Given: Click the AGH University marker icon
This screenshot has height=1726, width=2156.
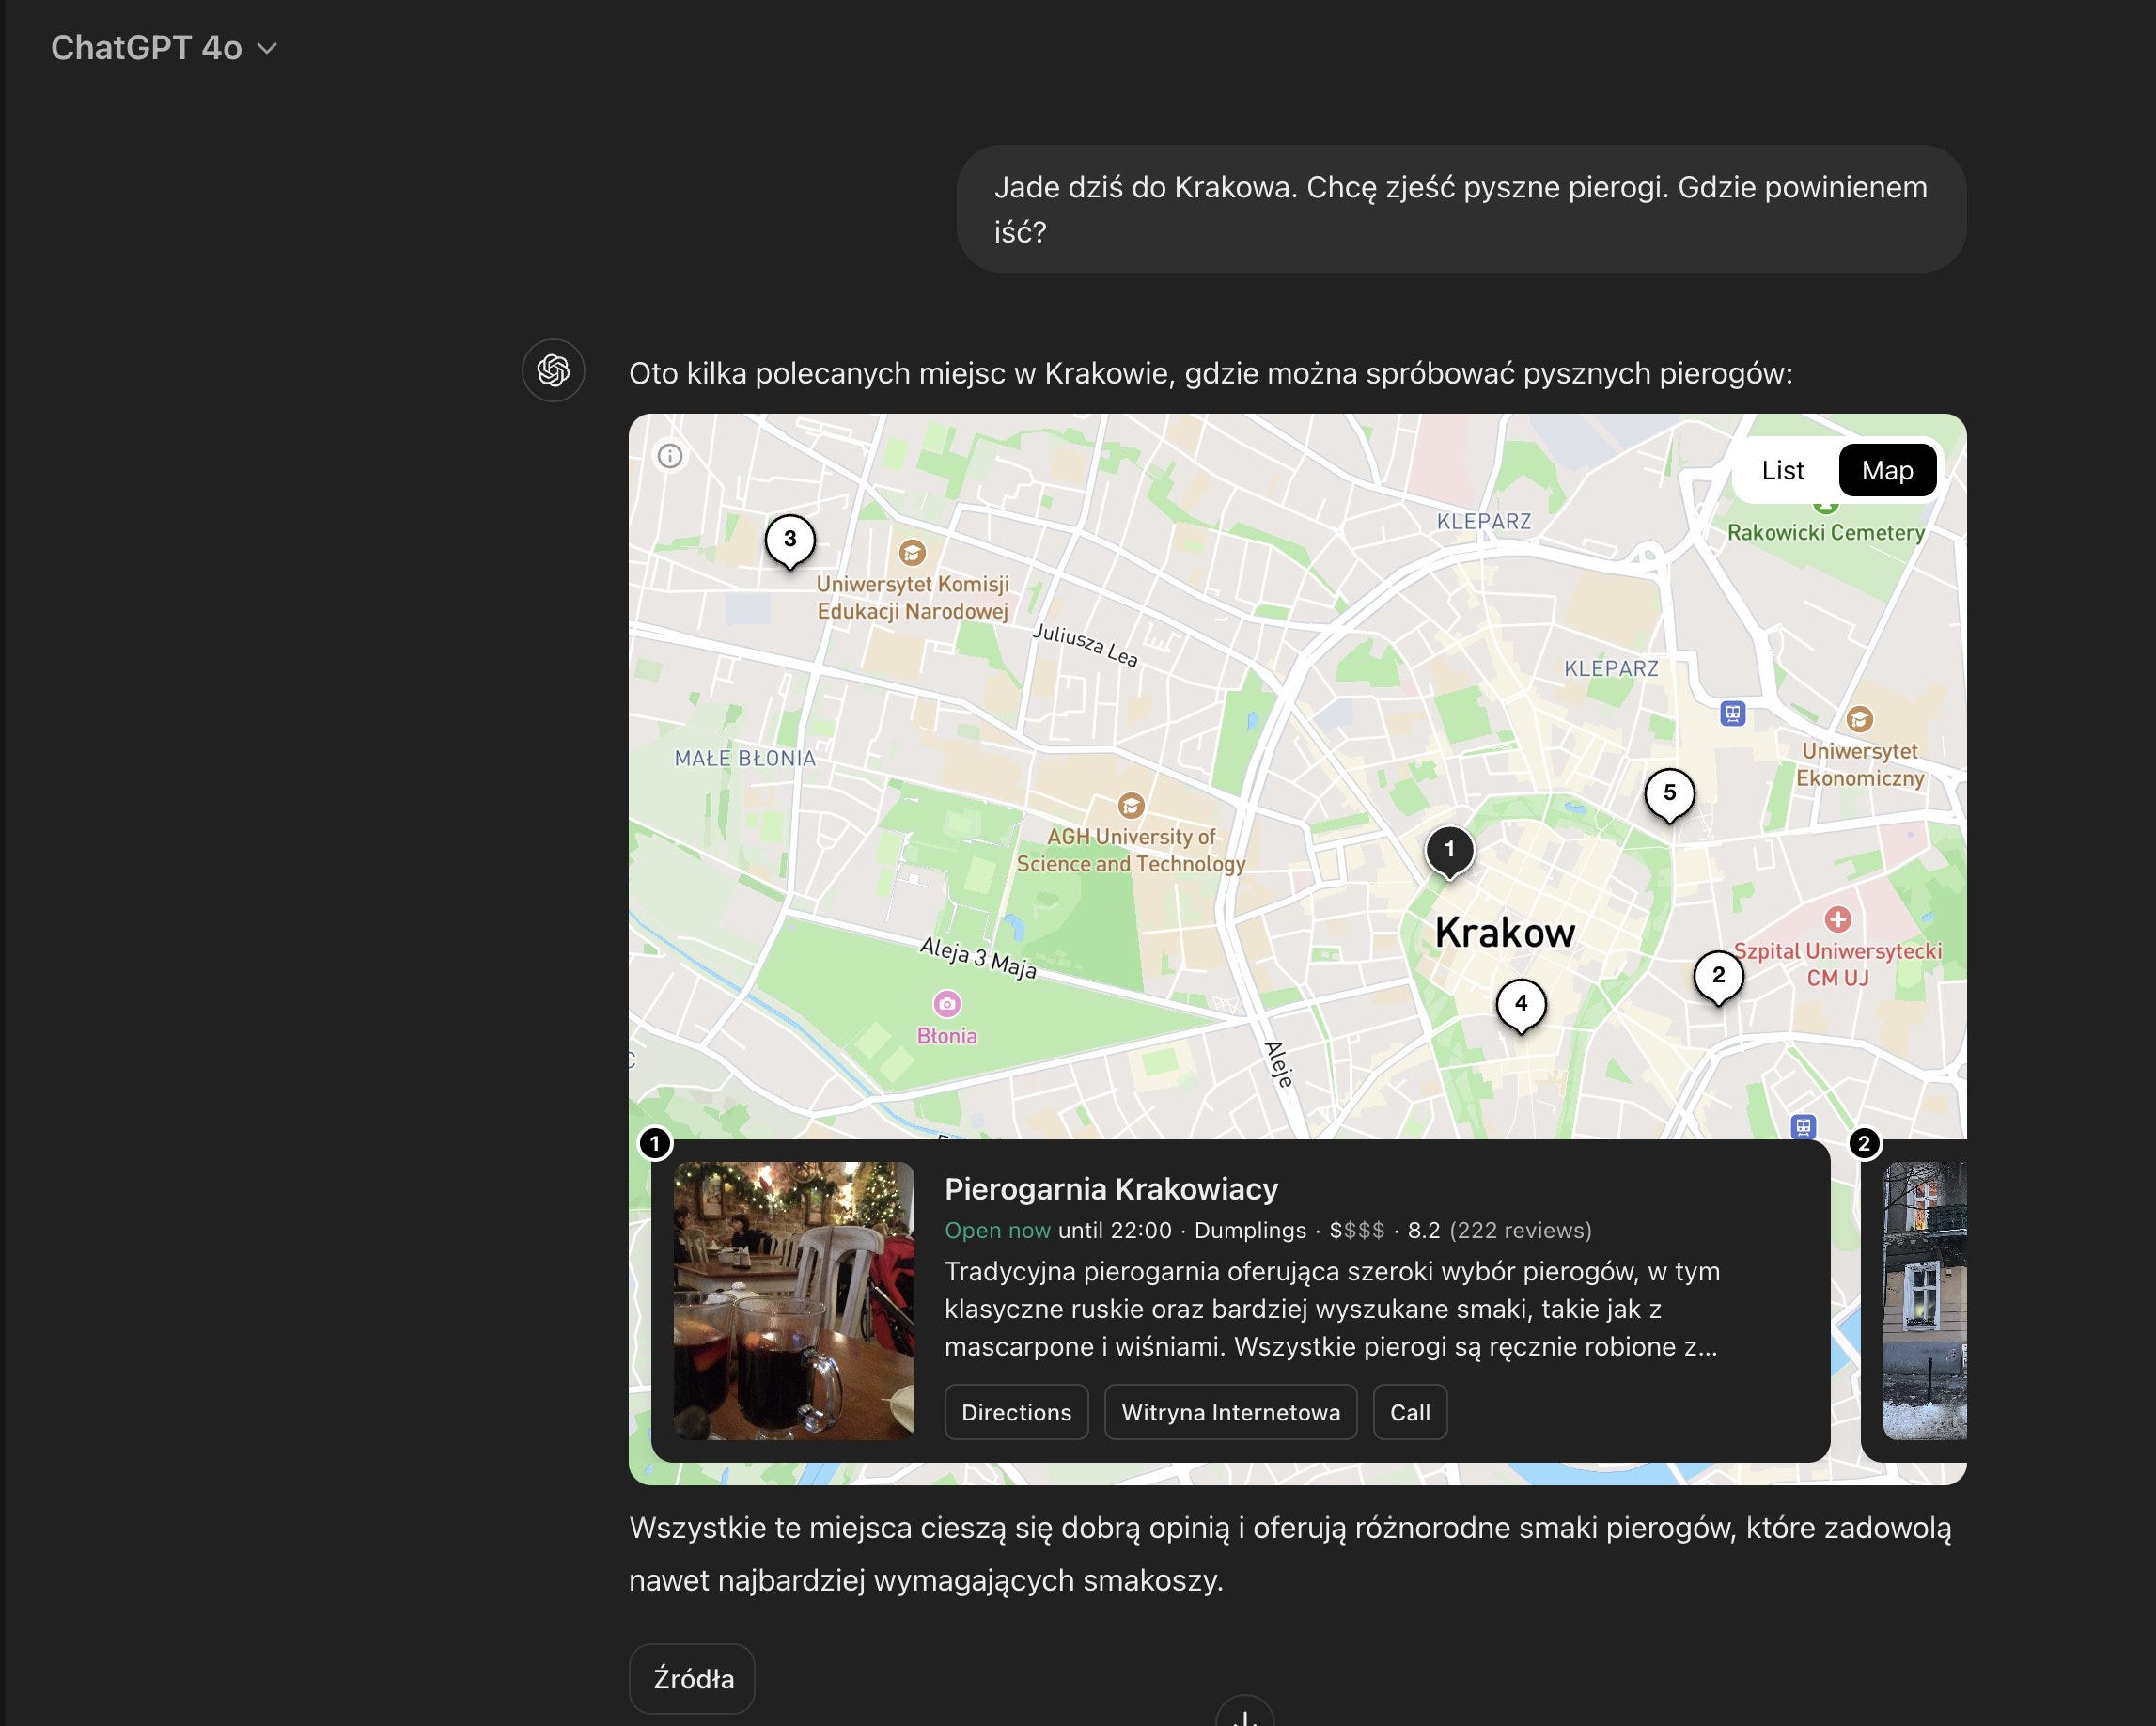Looking at the screenshot, I should click(1131, 805).
